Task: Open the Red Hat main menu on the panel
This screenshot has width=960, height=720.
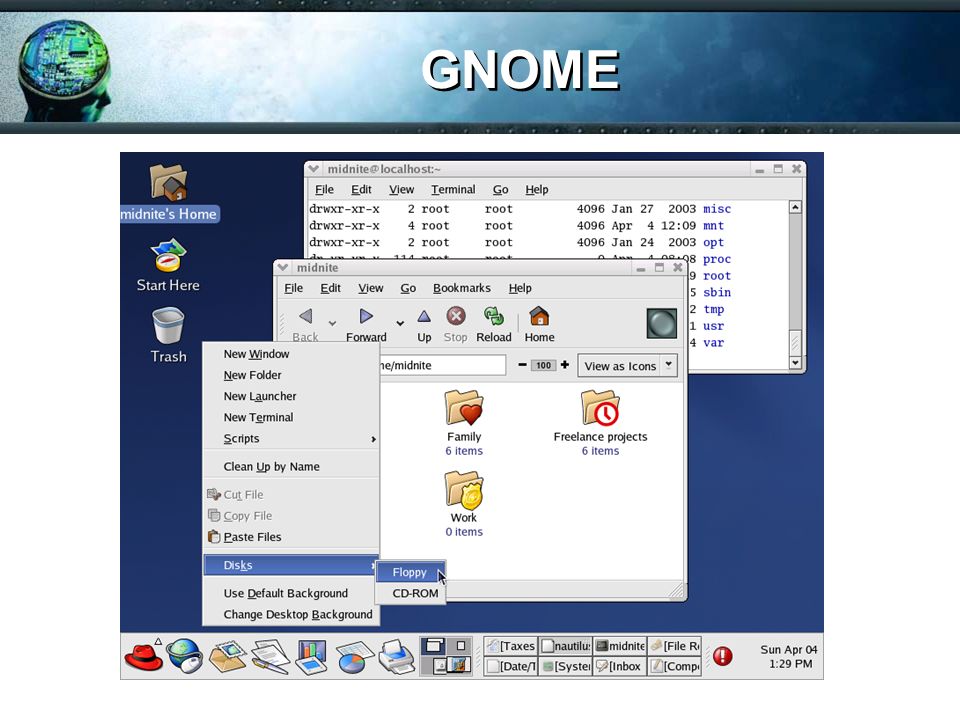Action: [143, 656]
